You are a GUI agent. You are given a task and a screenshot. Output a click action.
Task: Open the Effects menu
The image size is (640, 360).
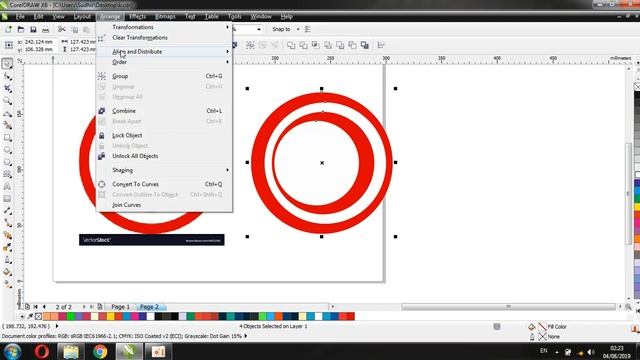click(x=137, y=16)
